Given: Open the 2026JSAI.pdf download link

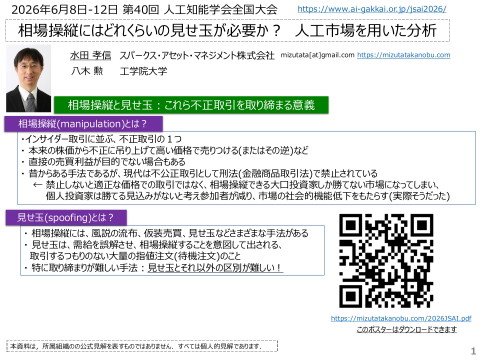Looking at the screenshot, I should pos(401,318).
